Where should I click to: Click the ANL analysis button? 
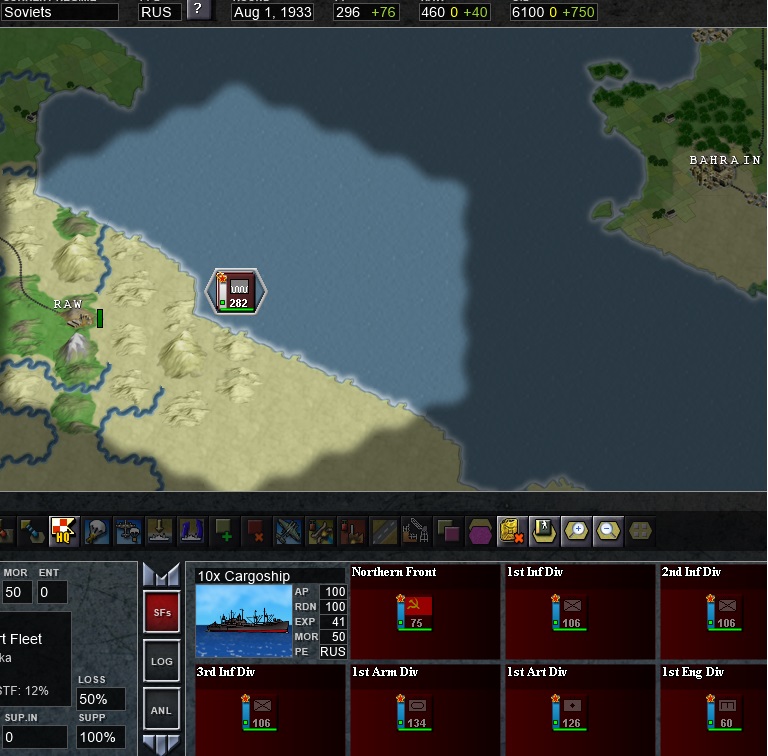pyautogui.click(x=162, y=709)
